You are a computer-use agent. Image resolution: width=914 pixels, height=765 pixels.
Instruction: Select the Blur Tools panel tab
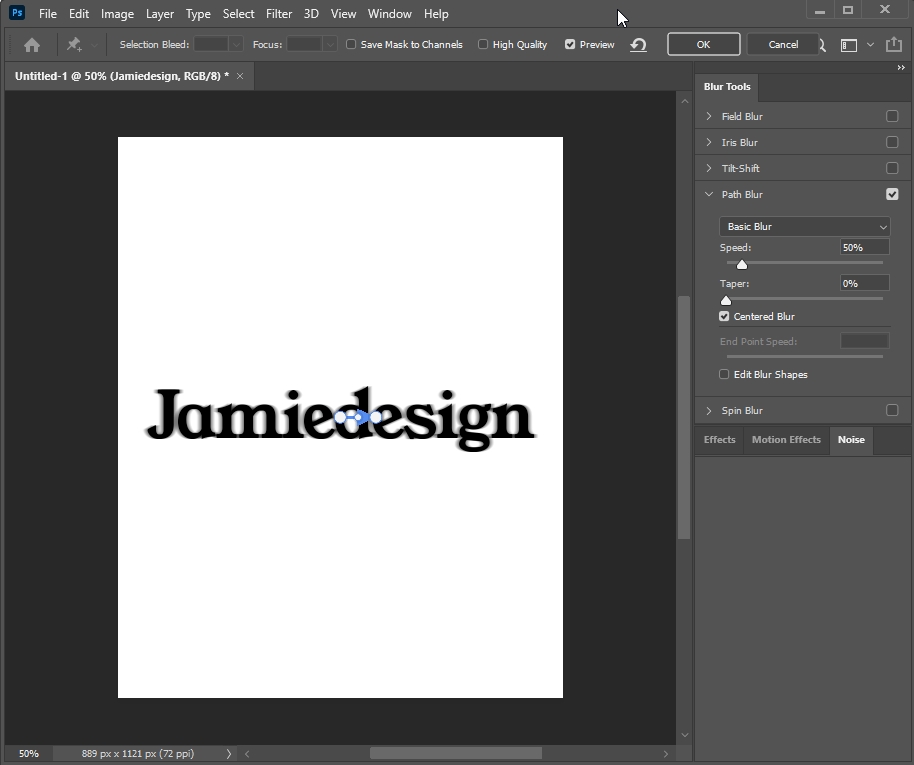pos(727,87)
